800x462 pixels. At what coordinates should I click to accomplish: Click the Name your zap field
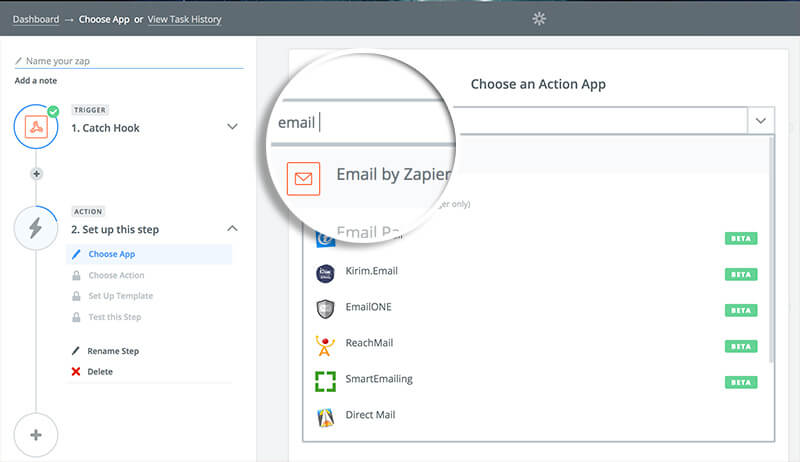(x=129, y=61)
